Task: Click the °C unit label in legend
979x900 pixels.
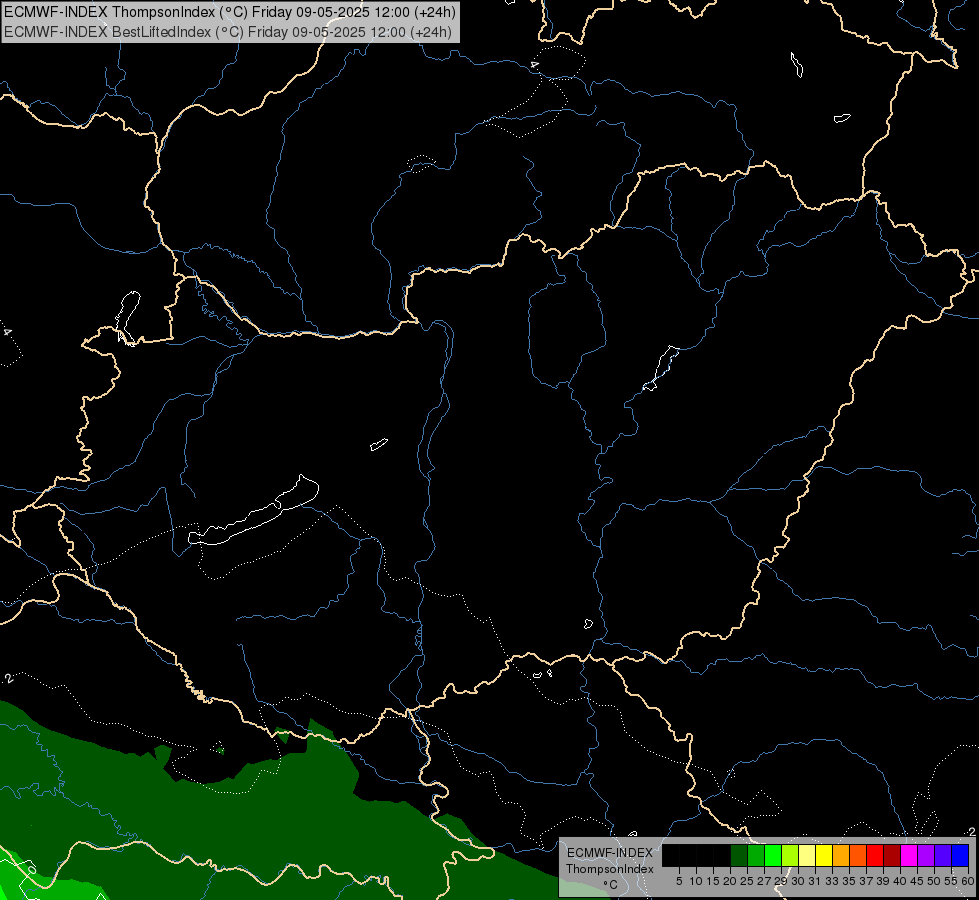Action: [611, 885]
